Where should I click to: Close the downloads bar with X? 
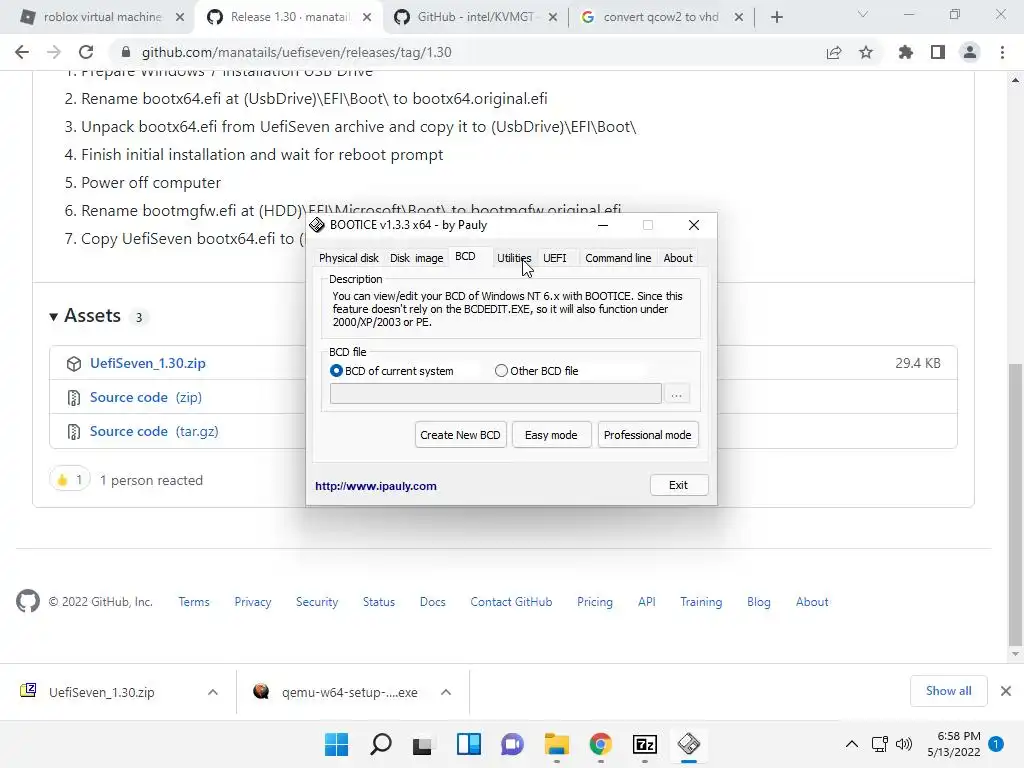click(x=1006, y=691)
